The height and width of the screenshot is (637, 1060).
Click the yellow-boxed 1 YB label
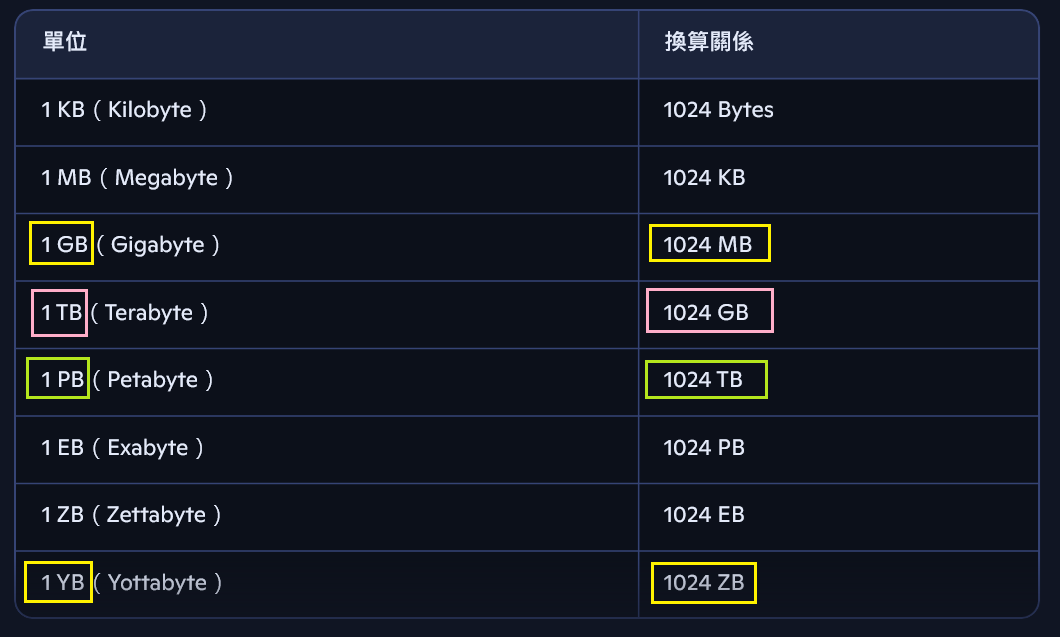58,582
